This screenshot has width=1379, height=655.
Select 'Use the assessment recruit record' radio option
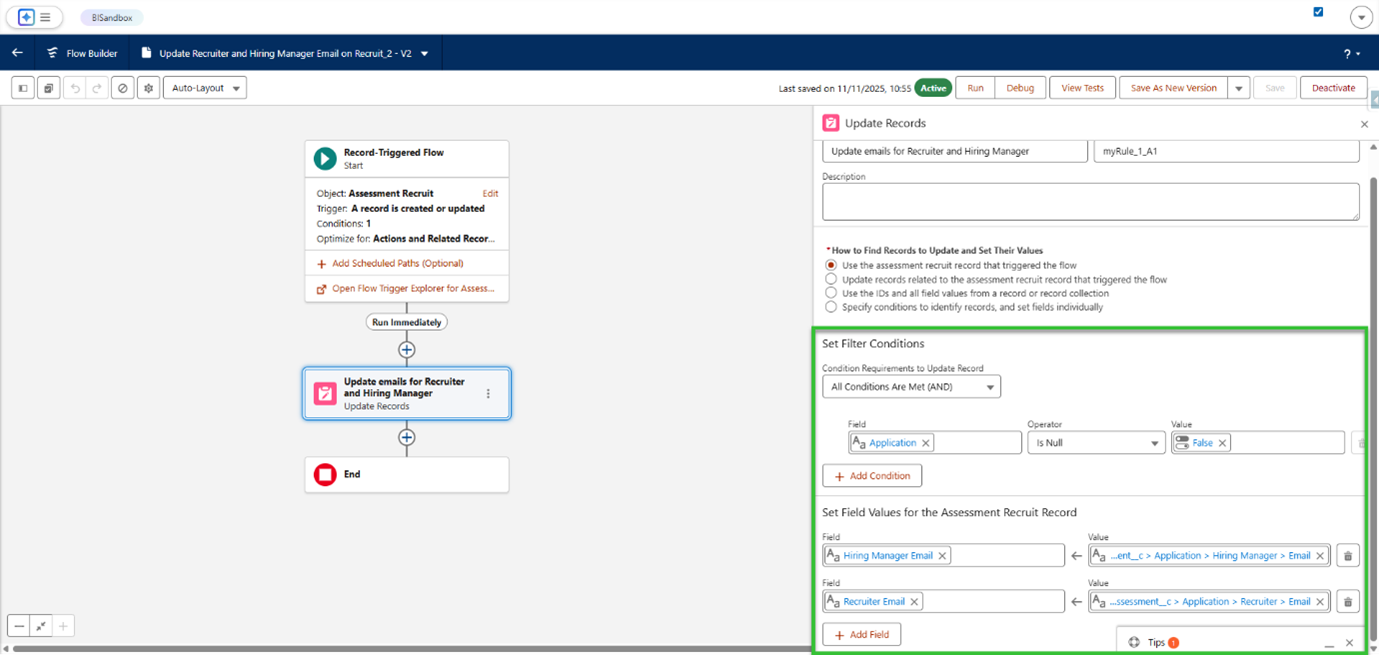831,265
